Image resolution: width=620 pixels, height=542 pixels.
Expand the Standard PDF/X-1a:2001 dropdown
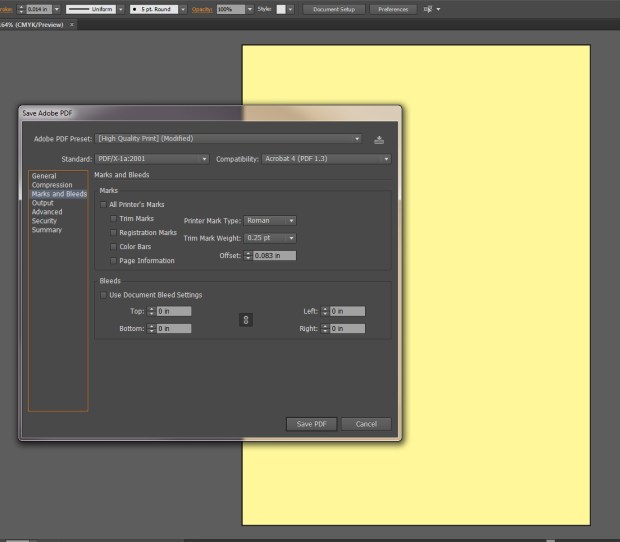coord(151,158)
